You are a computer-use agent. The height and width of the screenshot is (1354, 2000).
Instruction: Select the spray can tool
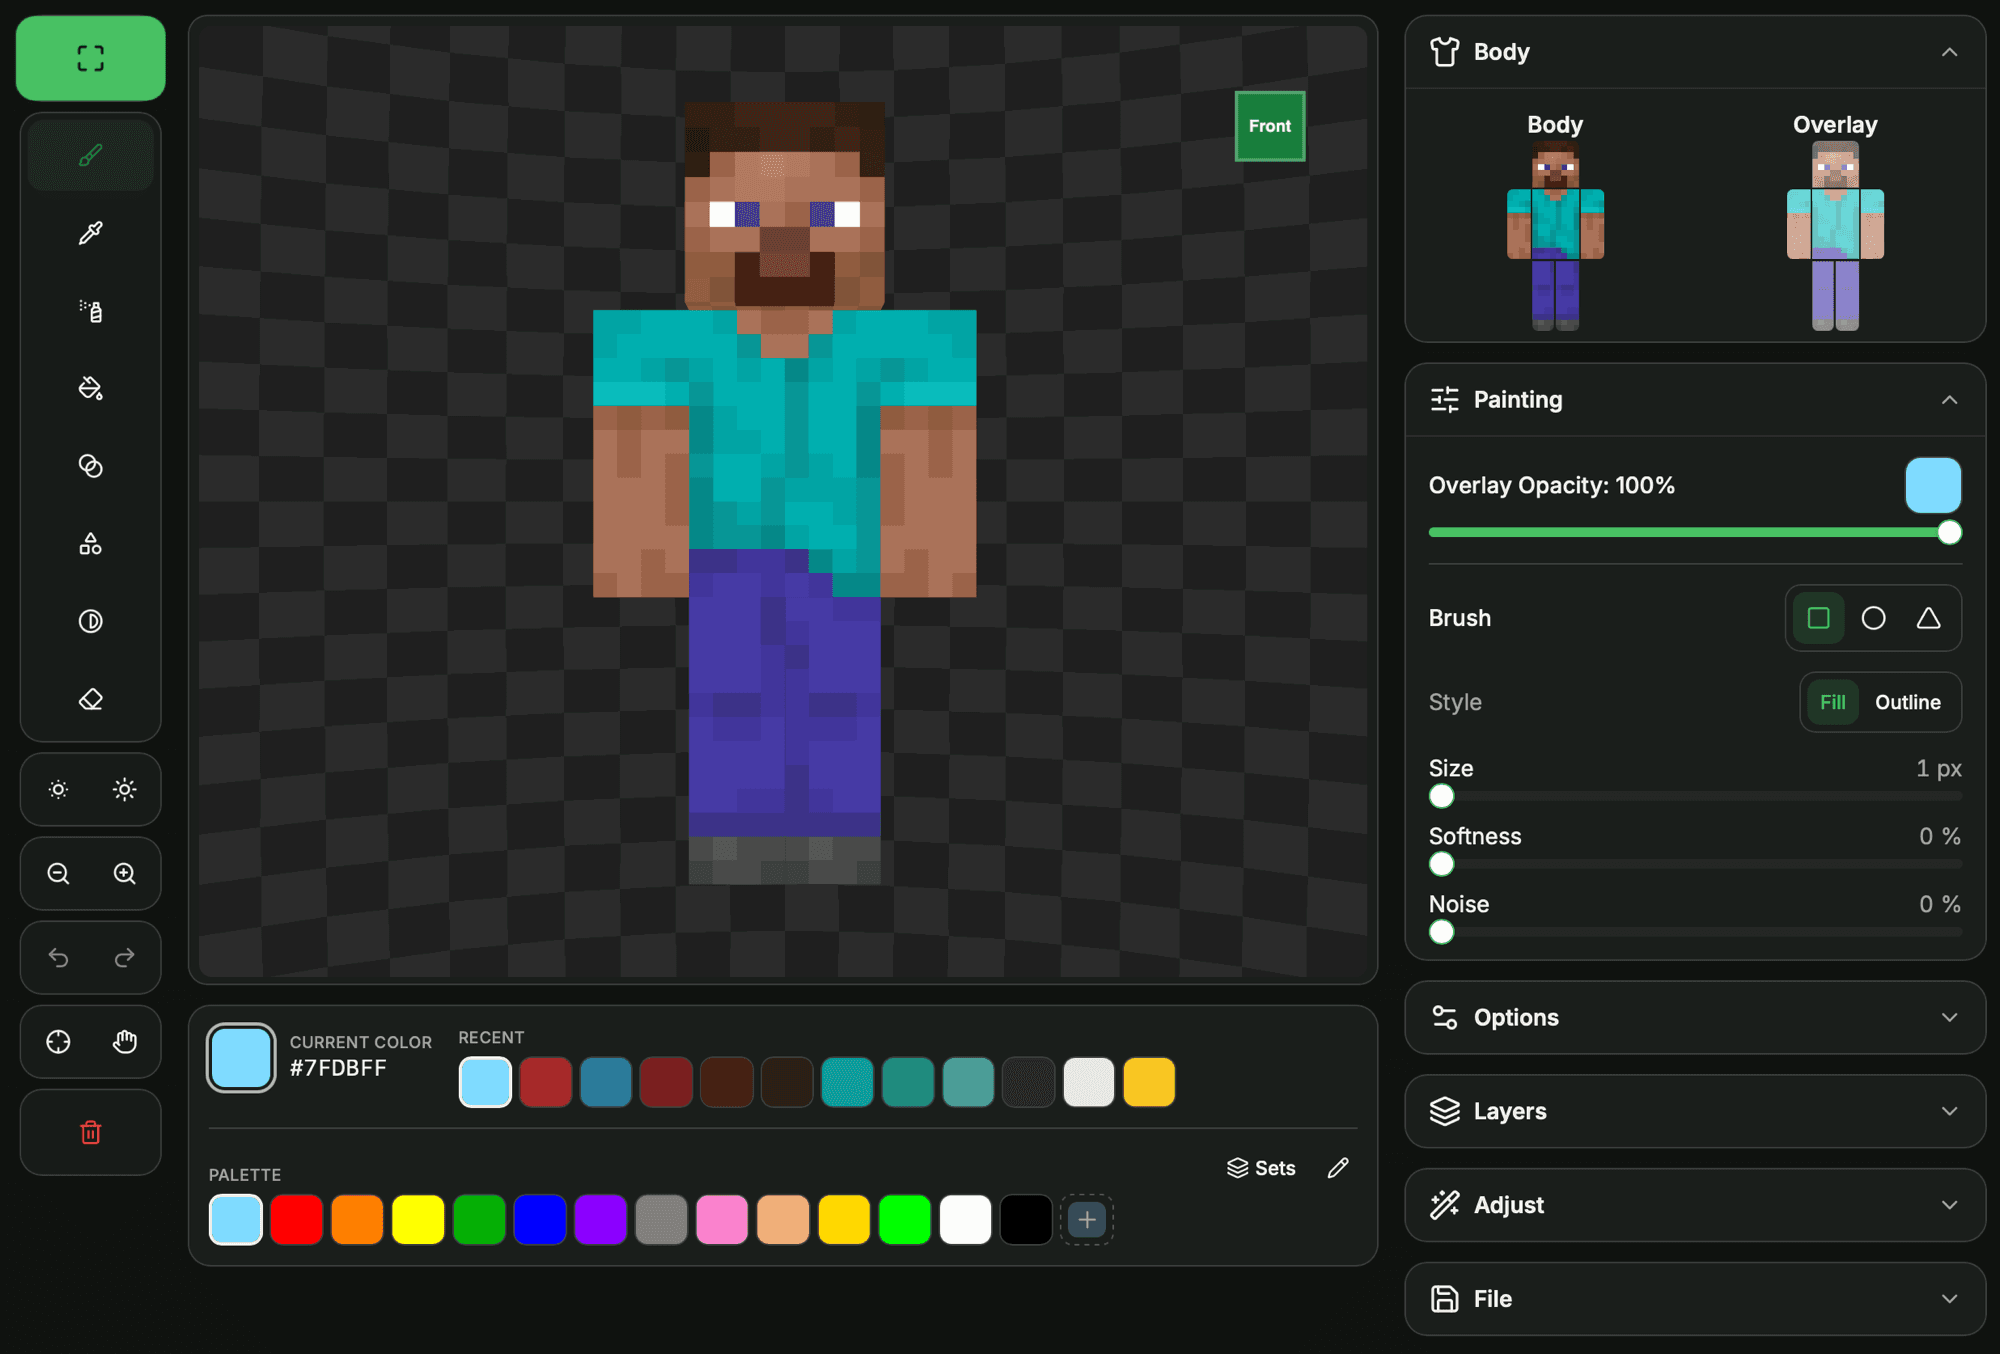pyautogui.click(x=90, y=311)
